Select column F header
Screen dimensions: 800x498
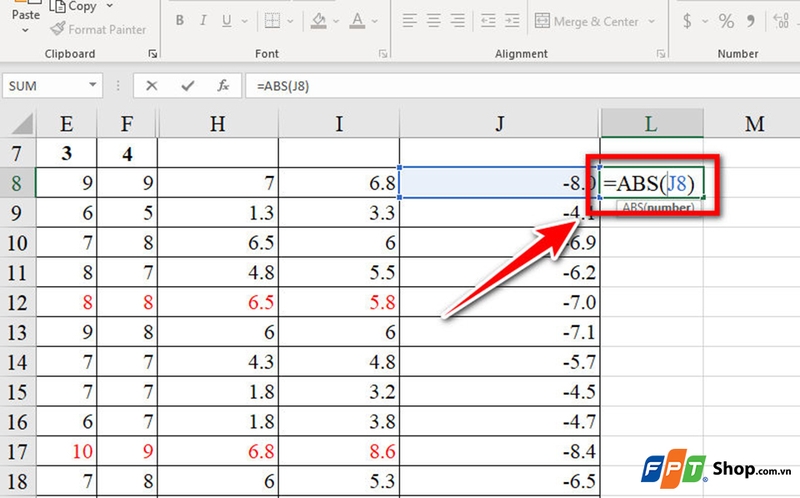coord(127,123)
